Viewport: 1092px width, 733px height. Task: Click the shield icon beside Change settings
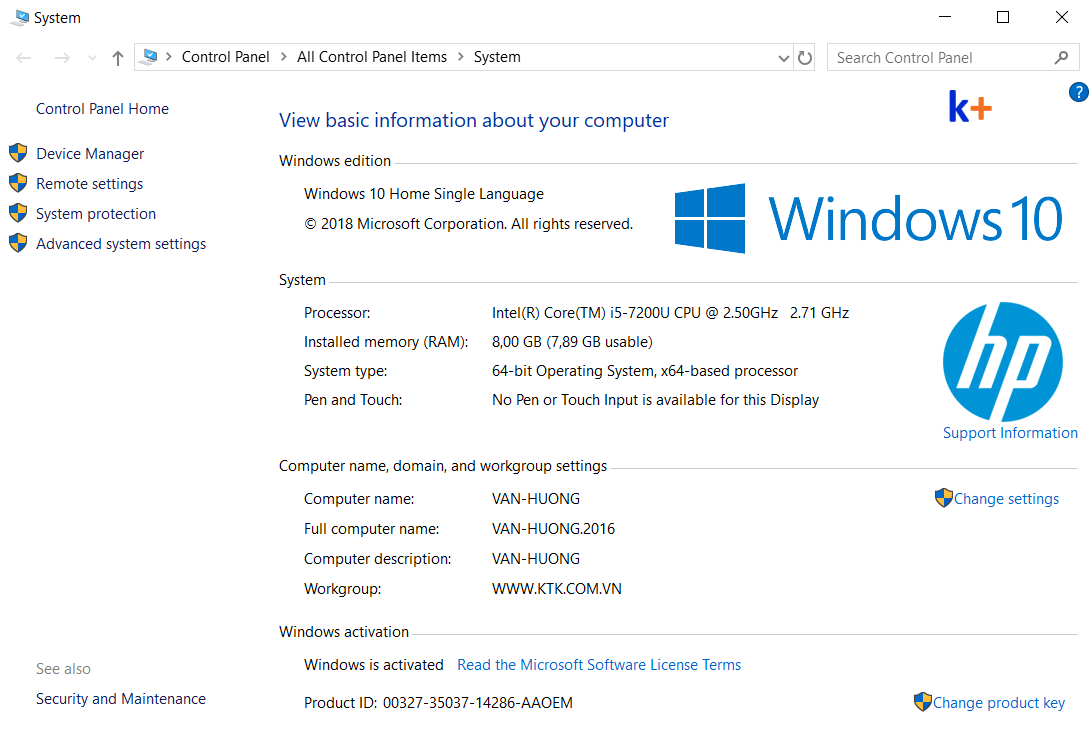944,498
